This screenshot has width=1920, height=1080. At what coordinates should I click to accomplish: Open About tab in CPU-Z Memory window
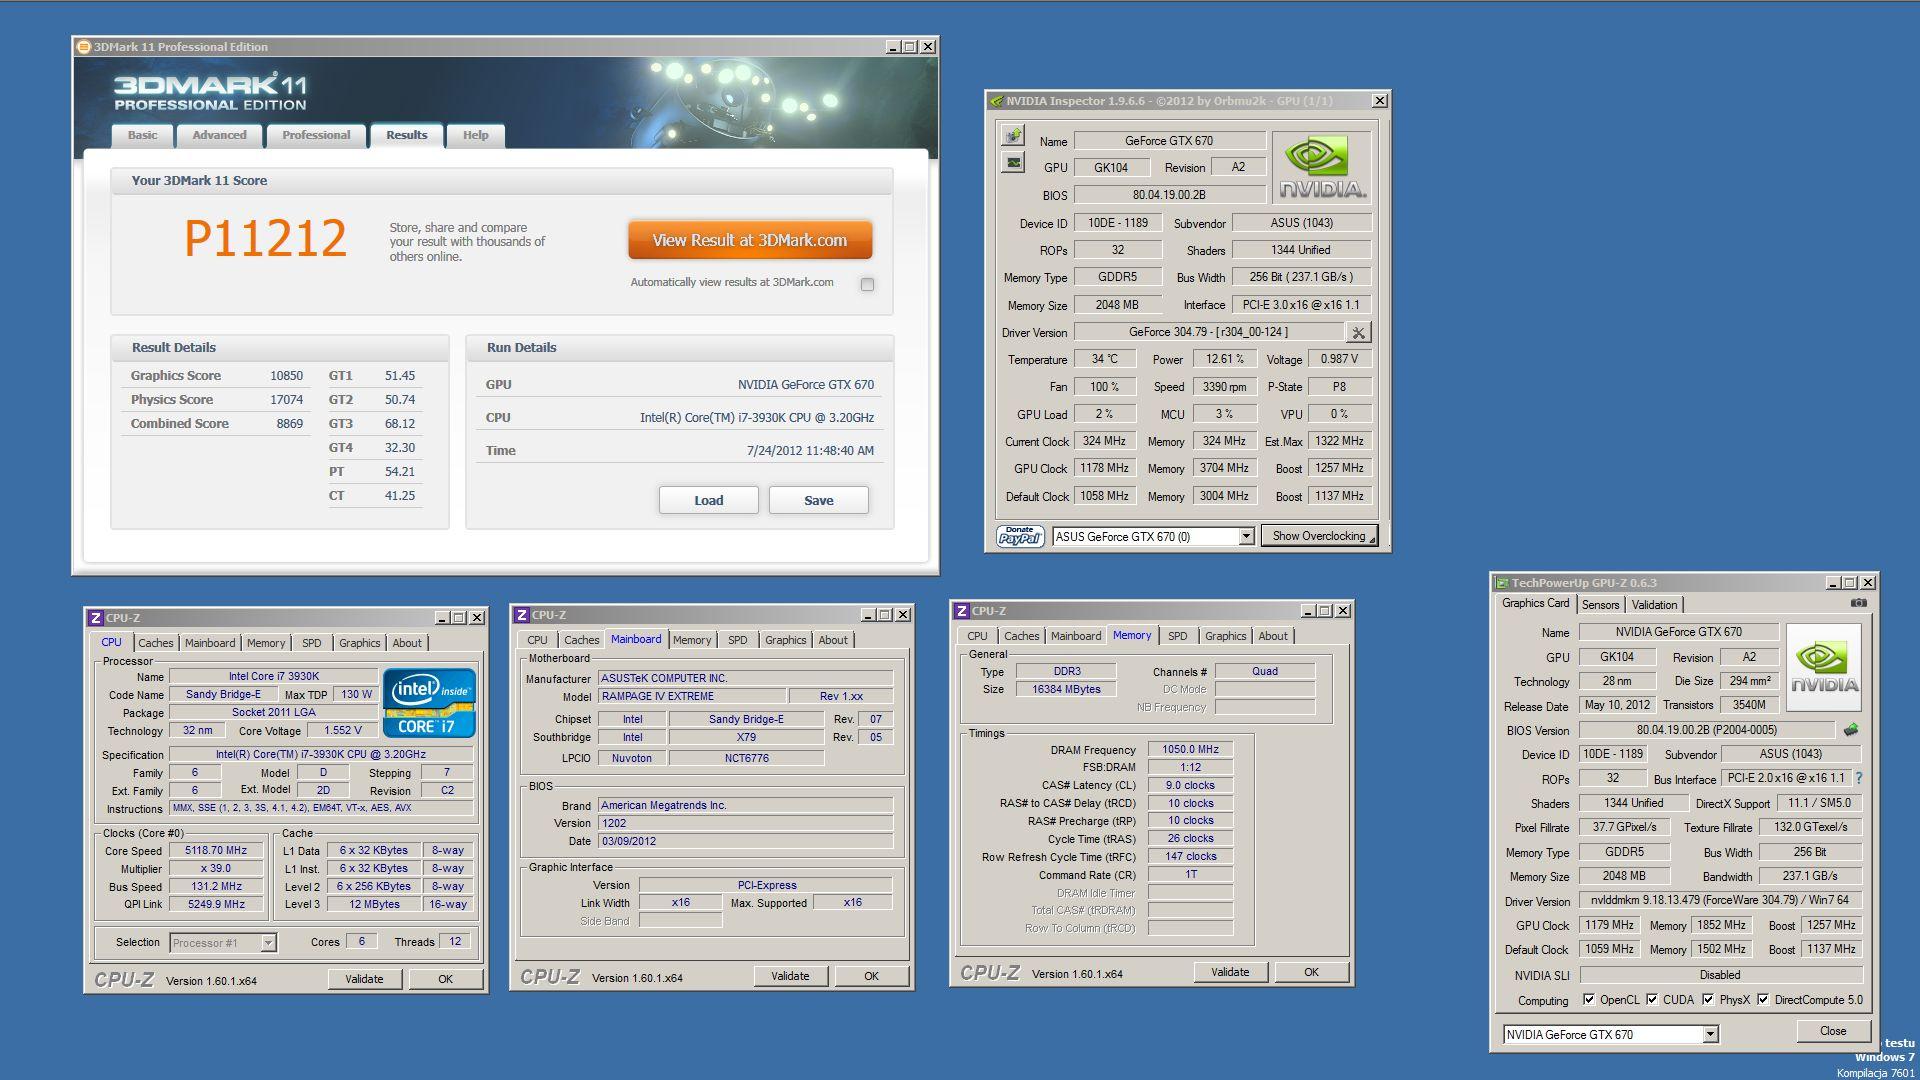1272,636
